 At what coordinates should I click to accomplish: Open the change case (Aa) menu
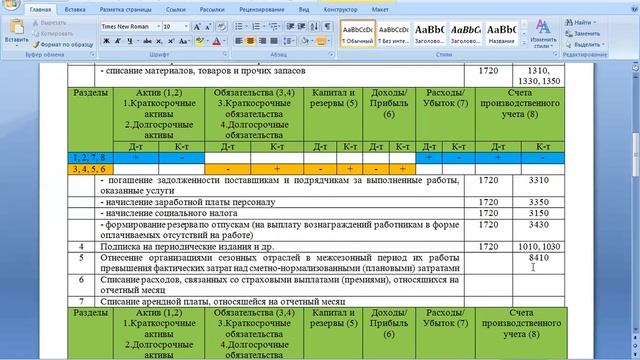point(184,41)
